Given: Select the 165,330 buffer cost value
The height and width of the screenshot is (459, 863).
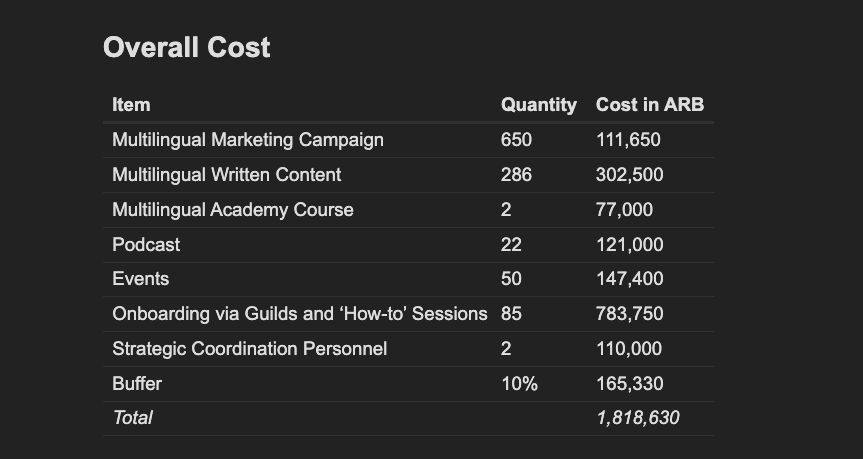Looking at the screenshot, I should [629, 384].
